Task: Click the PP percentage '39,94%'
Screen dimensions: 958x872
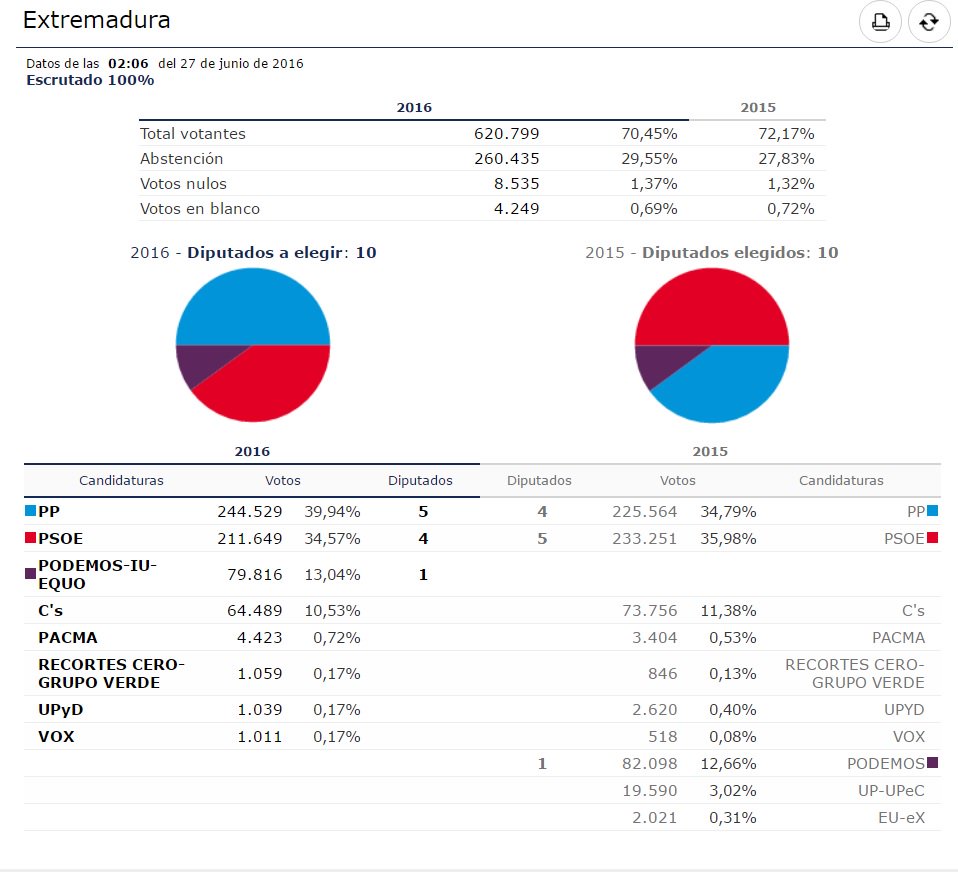Action: coord(332,511)
